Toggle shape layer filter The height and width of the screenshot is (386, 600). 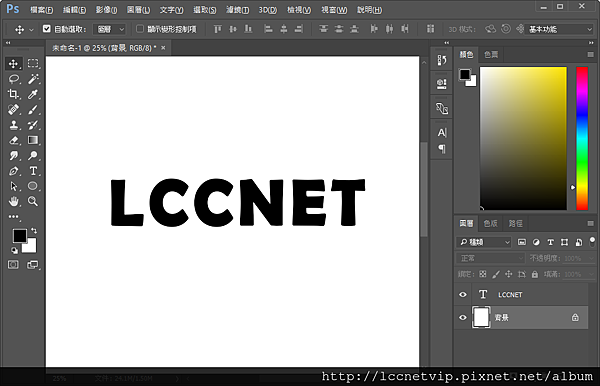pyautogui.click(x=564, y=242)
